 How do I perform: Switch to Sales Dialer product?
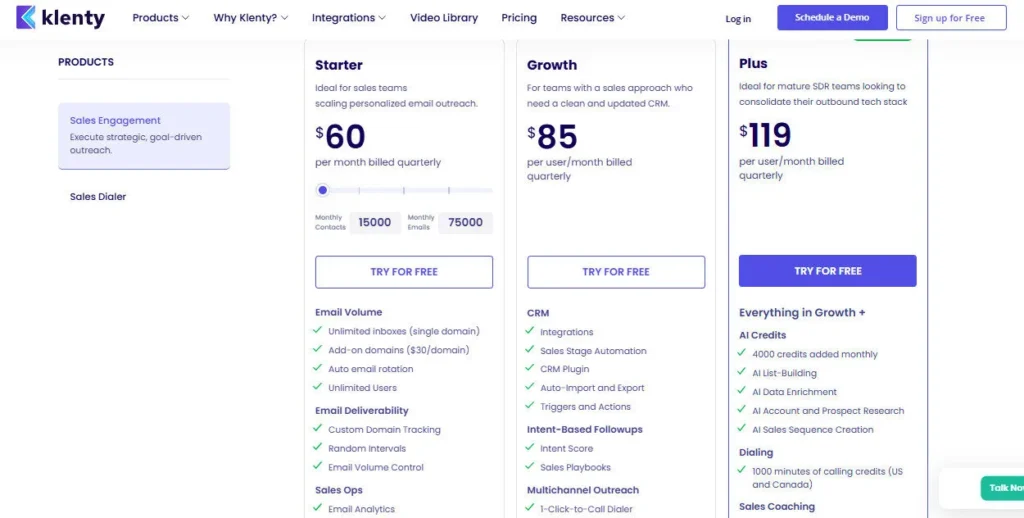pyautogui.click(x=98, y=197)
